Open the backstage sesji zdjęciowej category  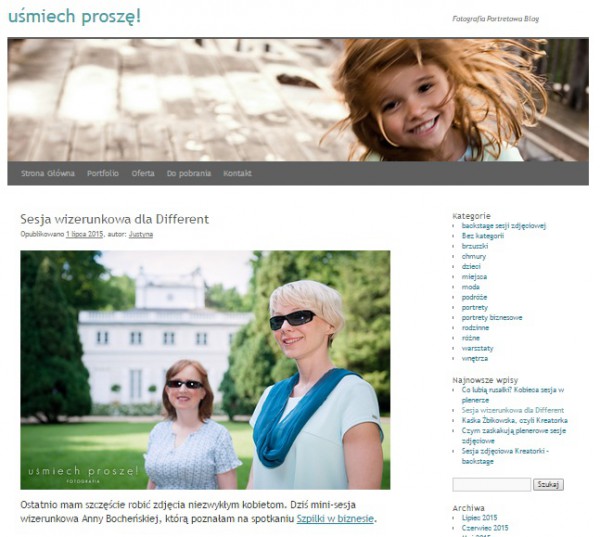pos(504,226)
